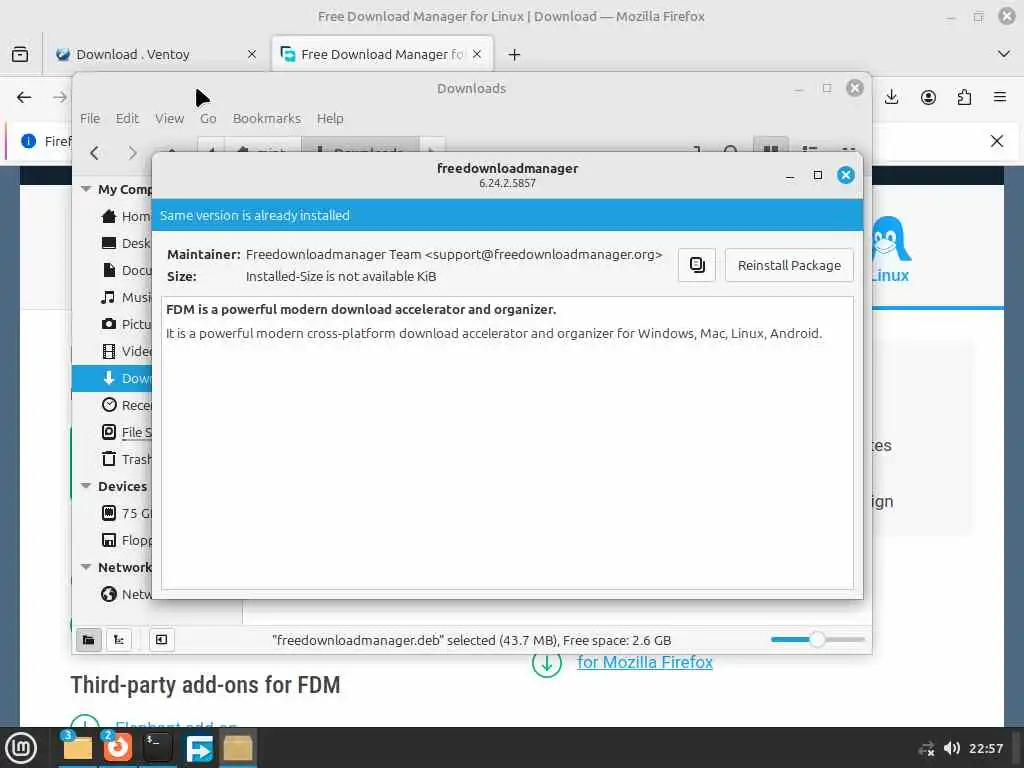This screenshot has width=1024, height=768.
Task: Open the Linux Mint start menu
Action: point(21,748)
